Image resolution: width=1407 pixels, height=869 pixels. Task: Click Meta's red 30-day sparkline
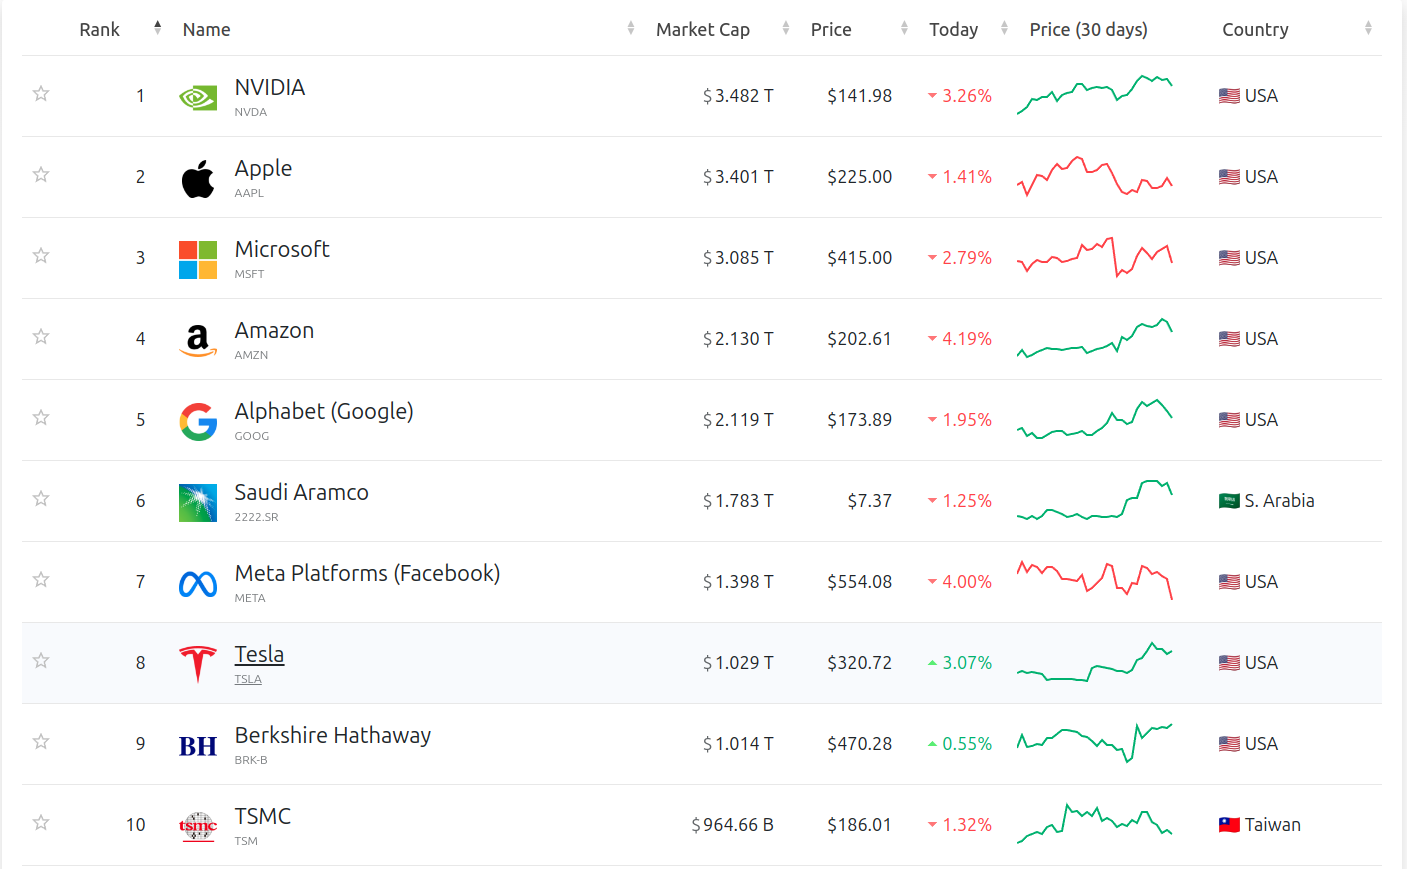[1094, 580]
